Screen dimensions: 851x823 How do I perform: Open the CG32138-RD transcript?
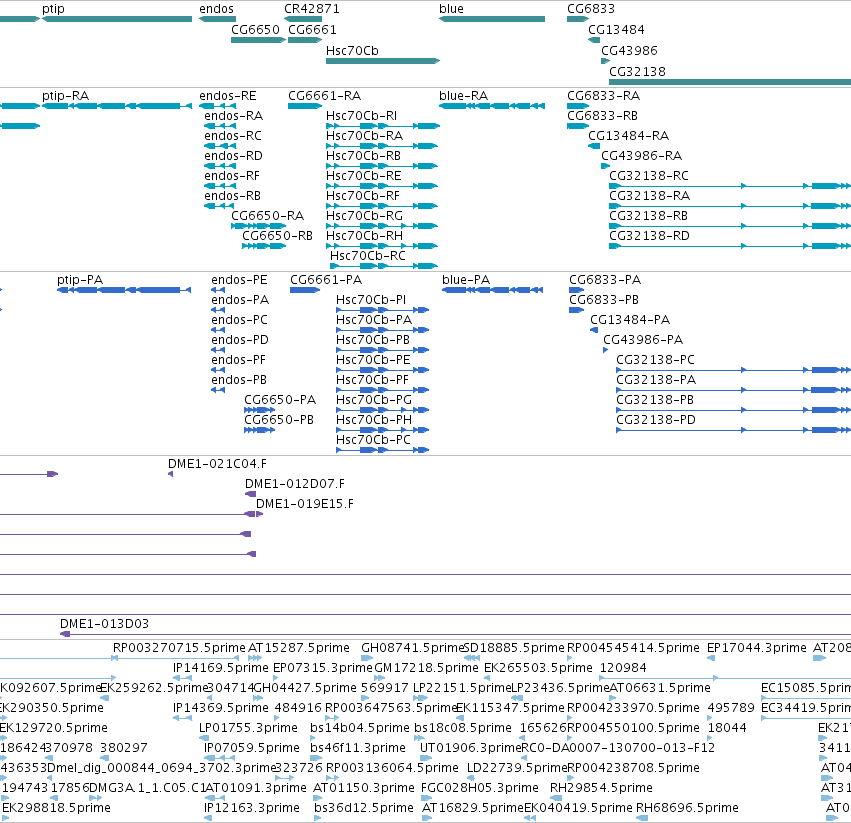click(730, 246)
